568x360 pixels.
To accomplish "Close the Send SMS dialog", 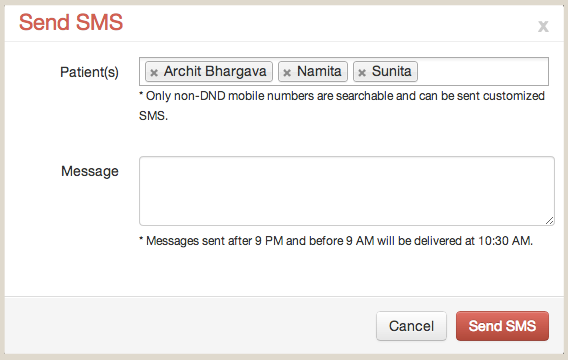I will point(543,26).
